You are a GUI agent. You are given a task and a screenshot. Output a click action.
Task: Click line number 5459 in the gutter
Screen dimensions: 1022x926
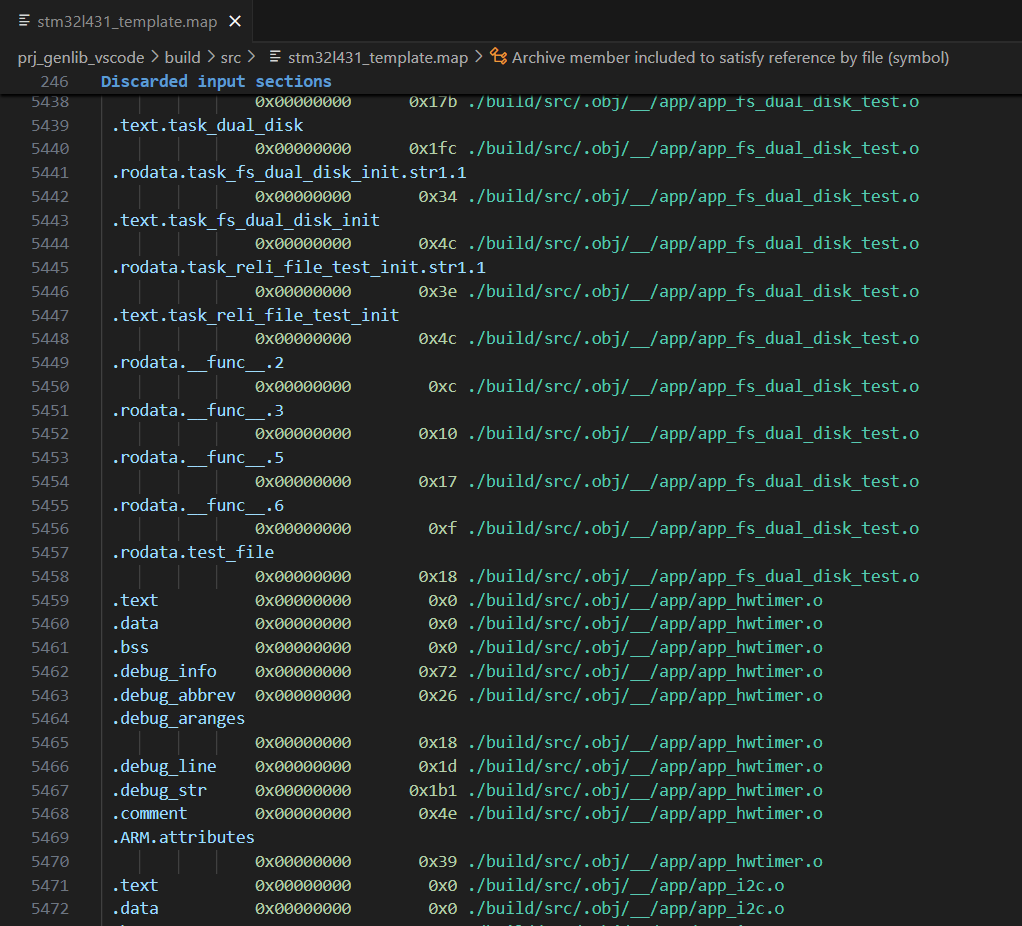pos(50,600)
